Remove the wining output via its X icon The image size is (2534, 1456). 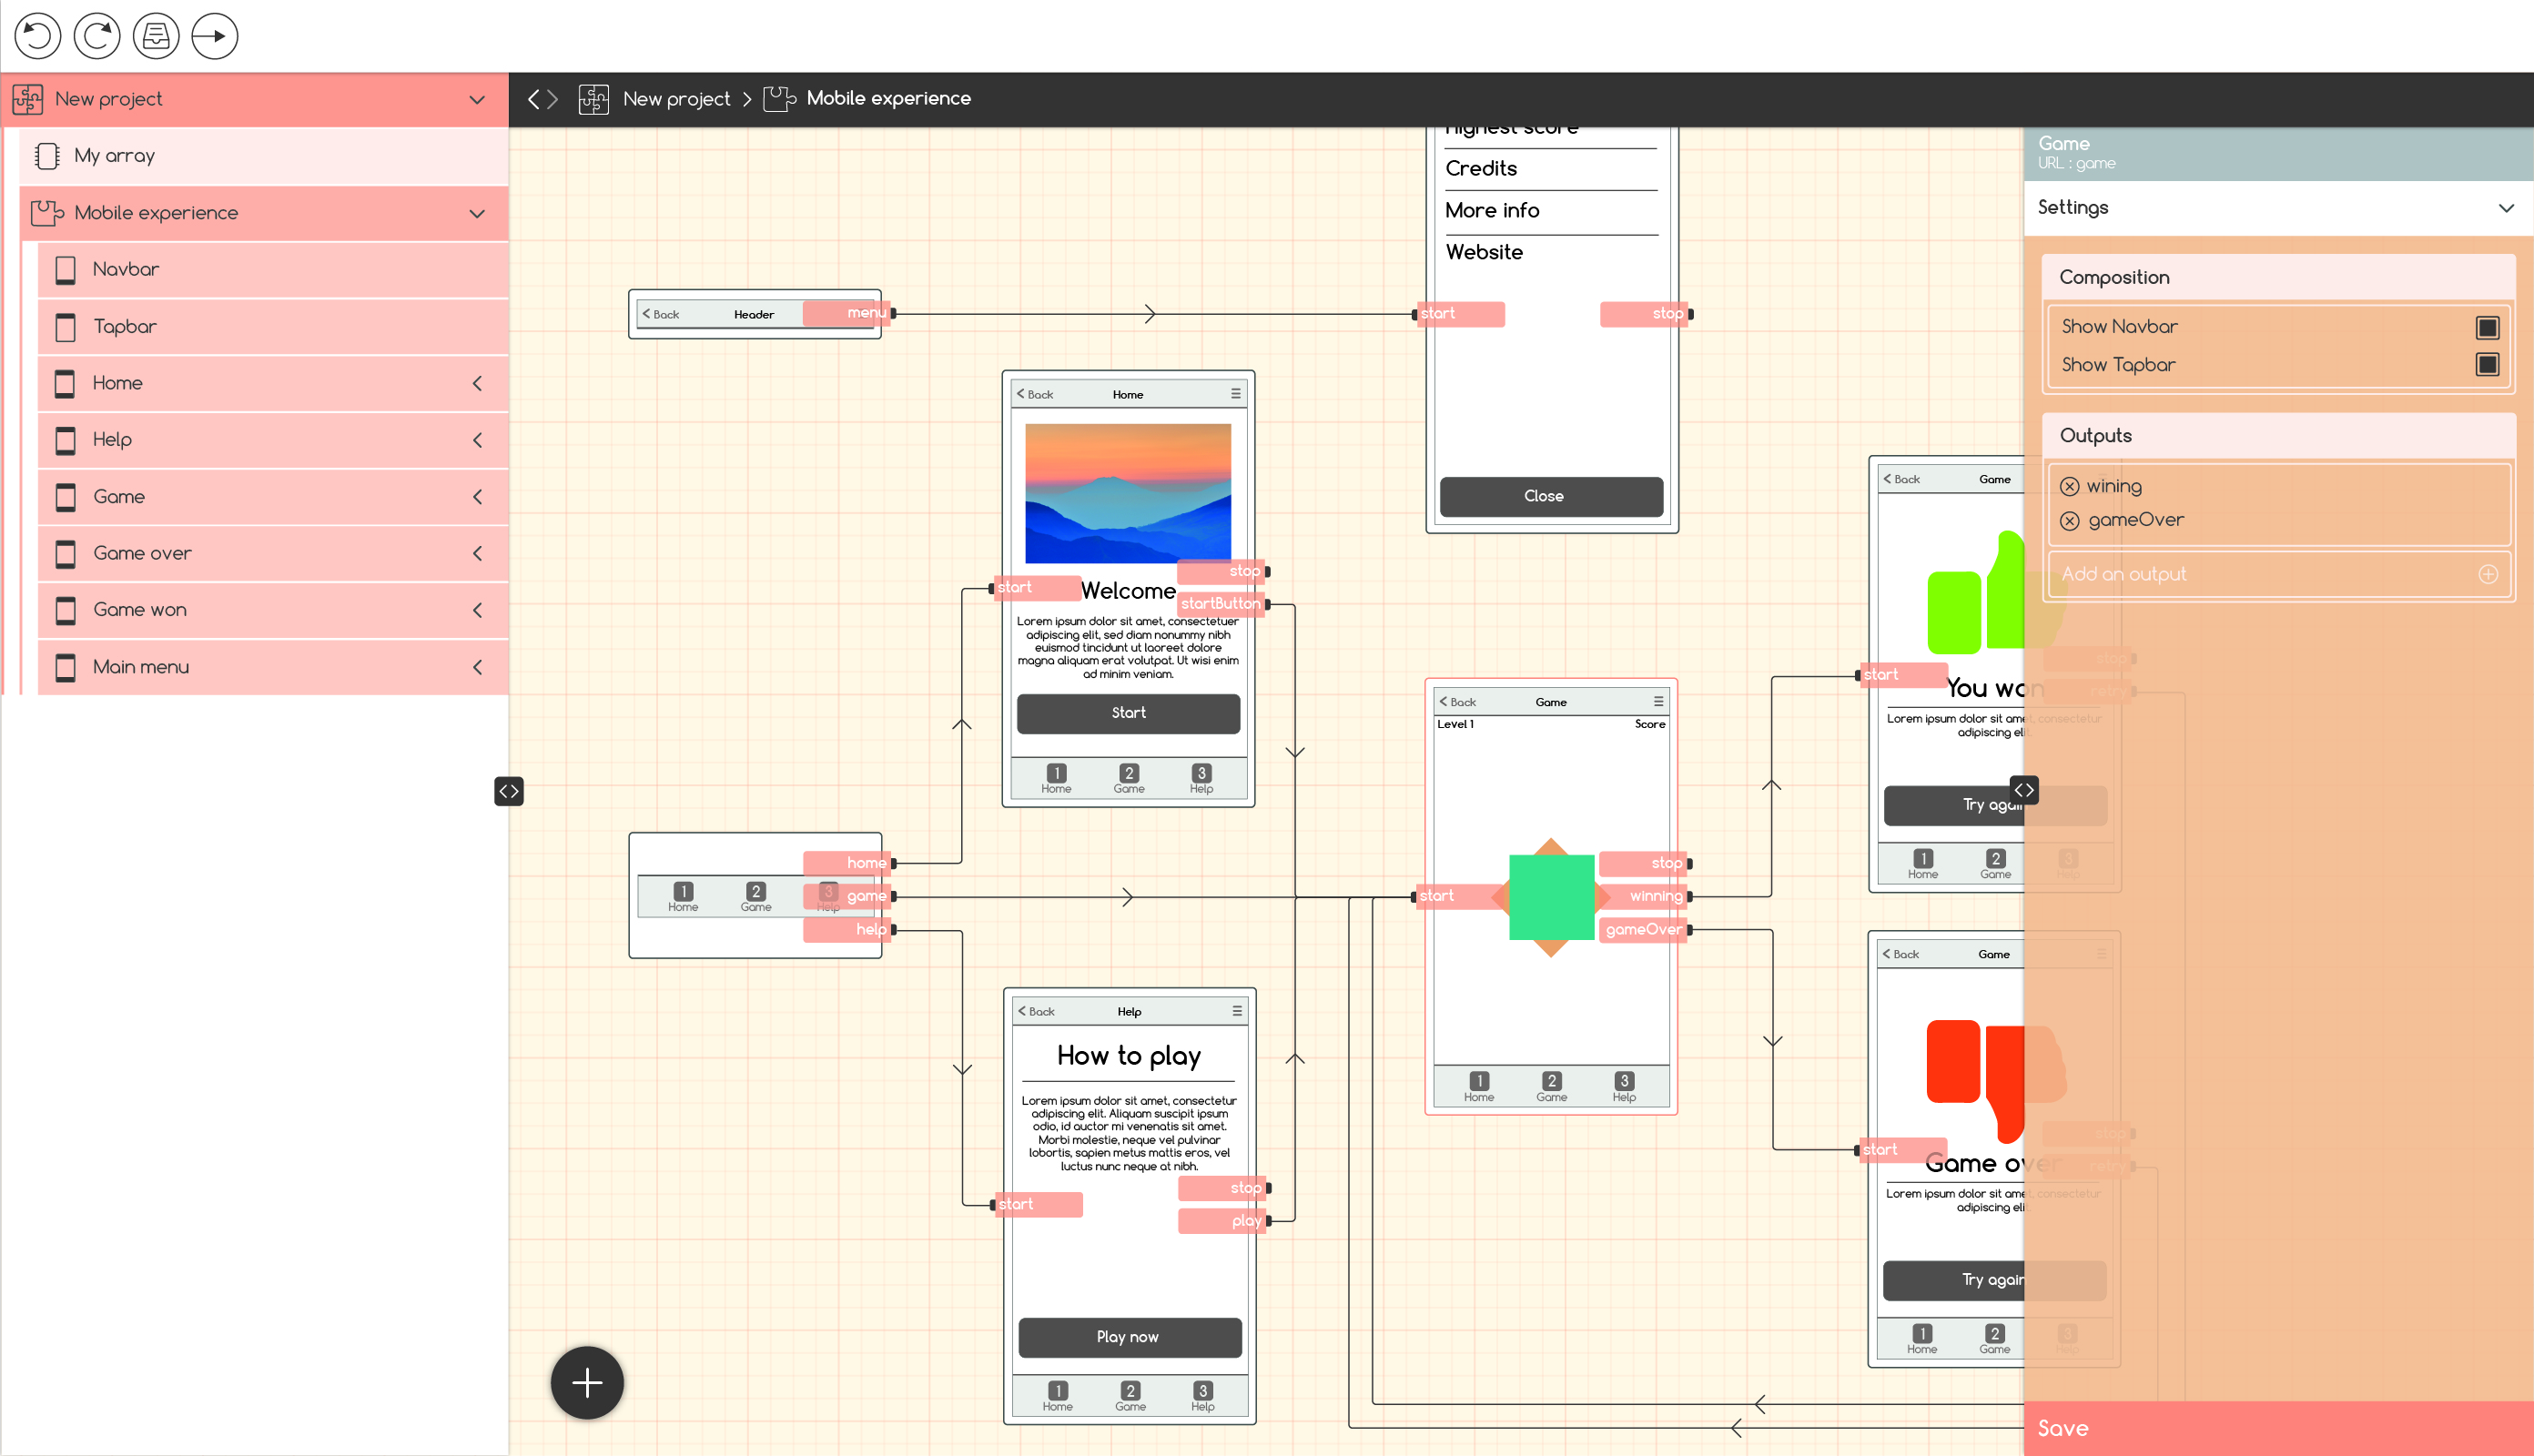point(2069,487)
